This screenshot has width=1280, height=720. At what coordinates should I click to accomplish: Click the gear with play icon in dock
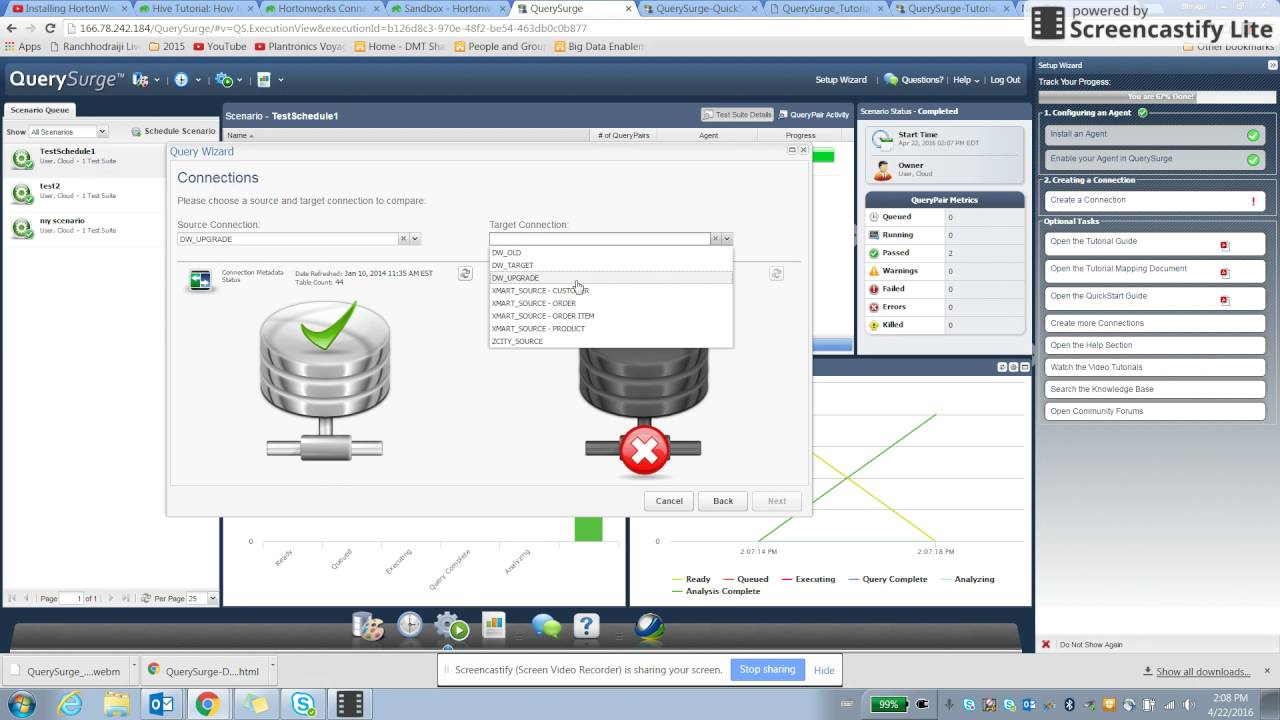pos(452,627)
